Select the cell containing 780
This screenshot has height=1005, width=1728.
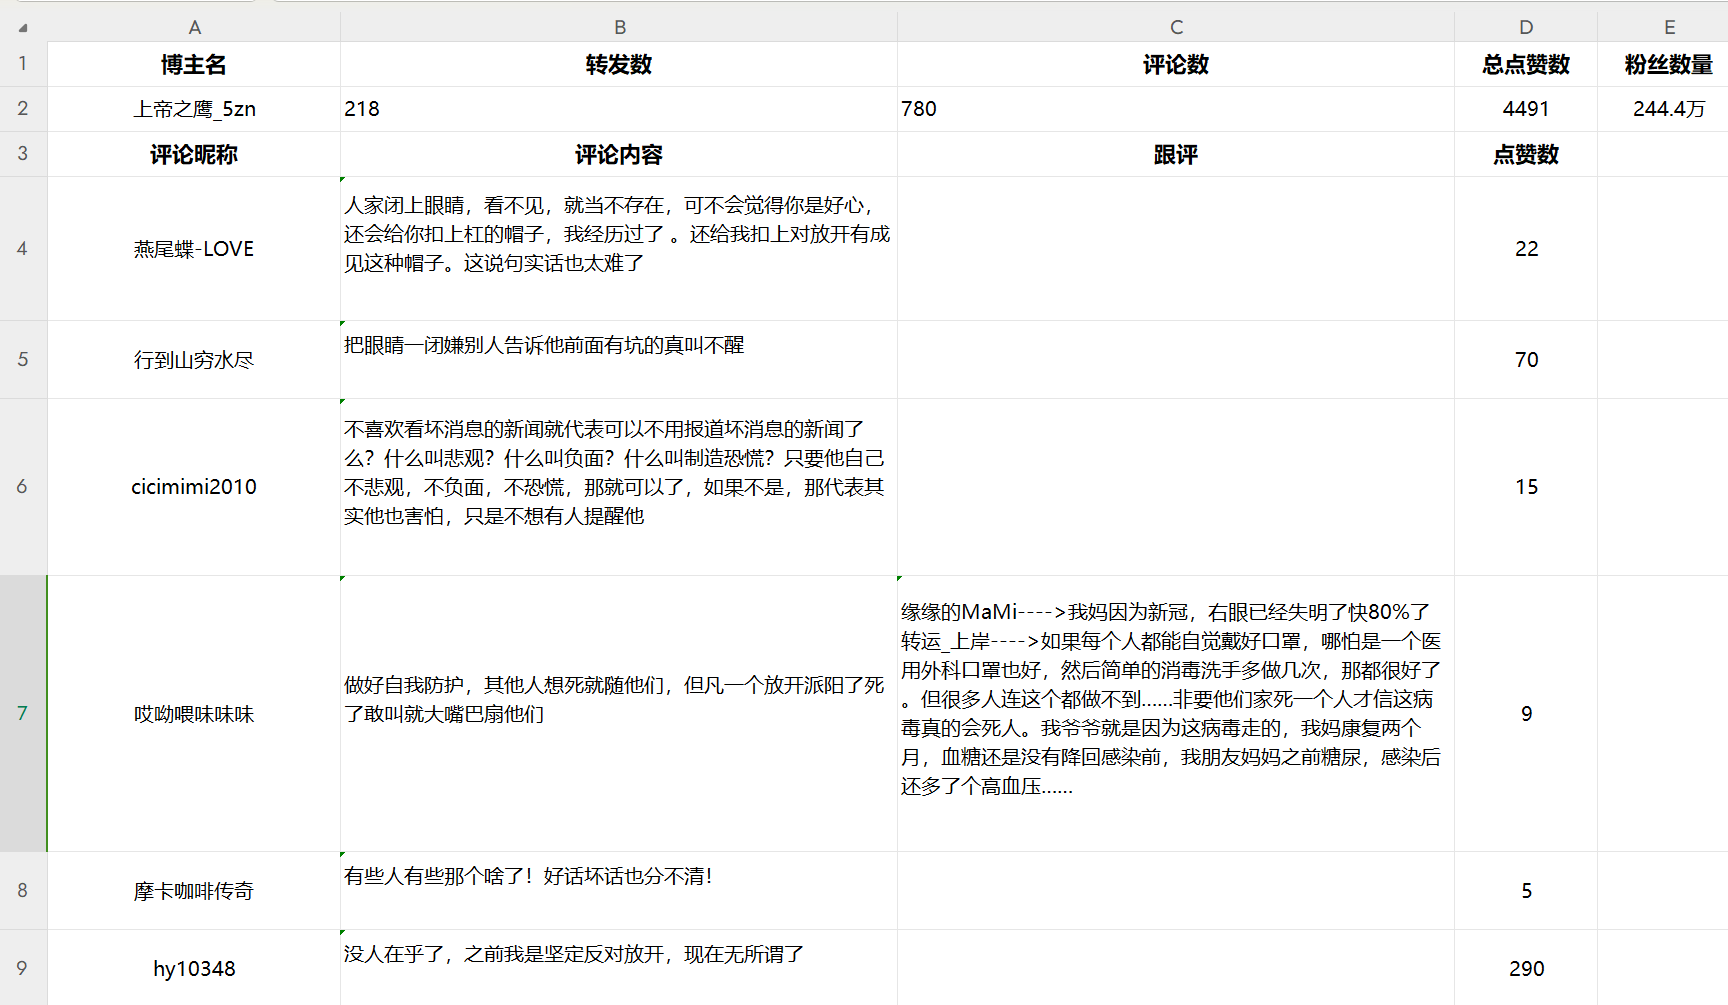coord(1176,109)
